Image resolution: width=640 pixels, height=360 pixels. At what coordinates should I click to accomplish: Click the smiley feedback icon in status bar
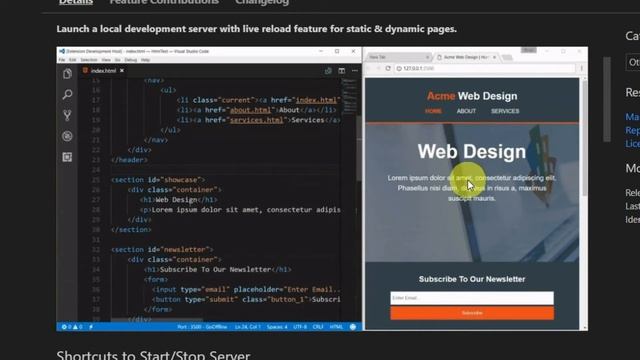(x=353, y=327)
